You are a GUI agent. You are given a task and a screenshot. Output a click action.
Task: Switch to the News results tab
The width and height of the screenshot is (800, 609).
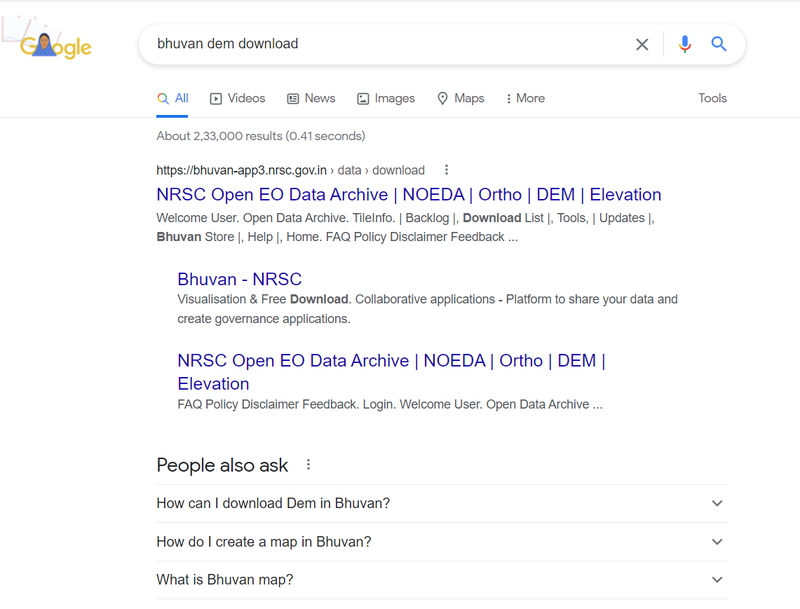click(311, 98)
